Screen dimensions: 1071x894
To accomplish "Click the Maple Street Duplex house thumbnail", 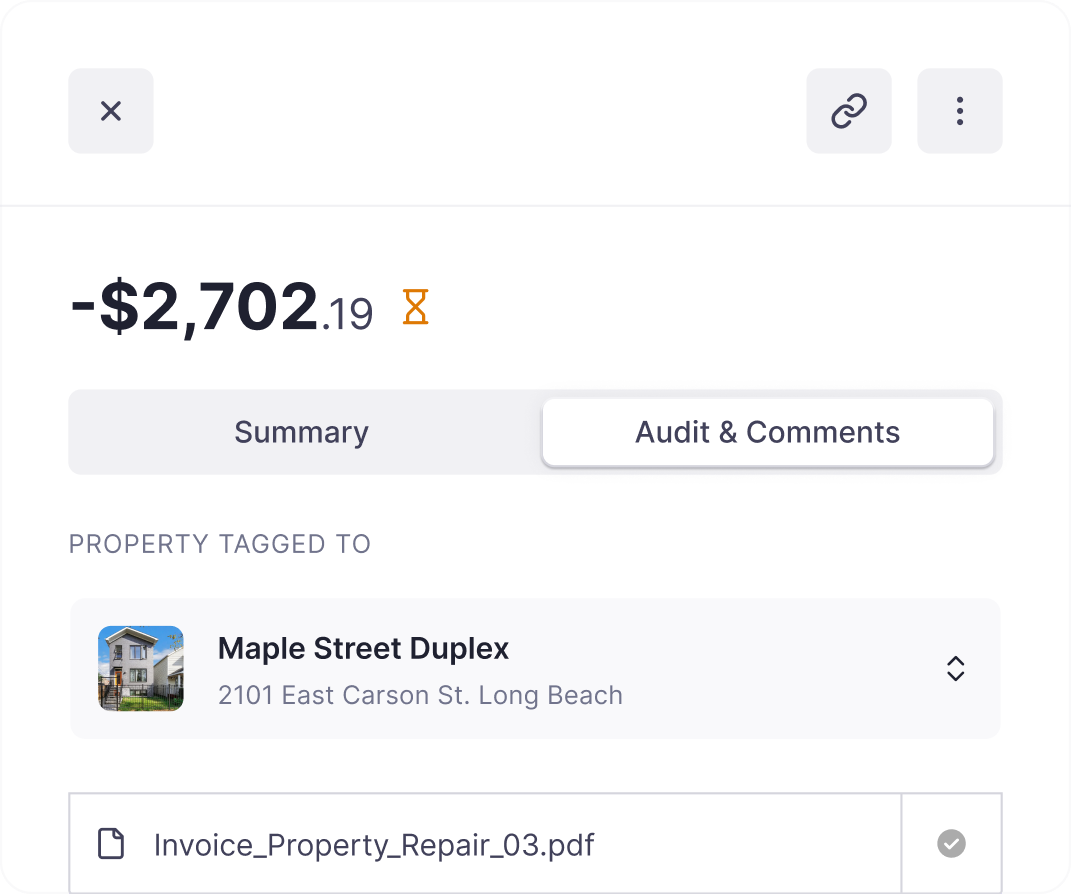I will 141,669.
